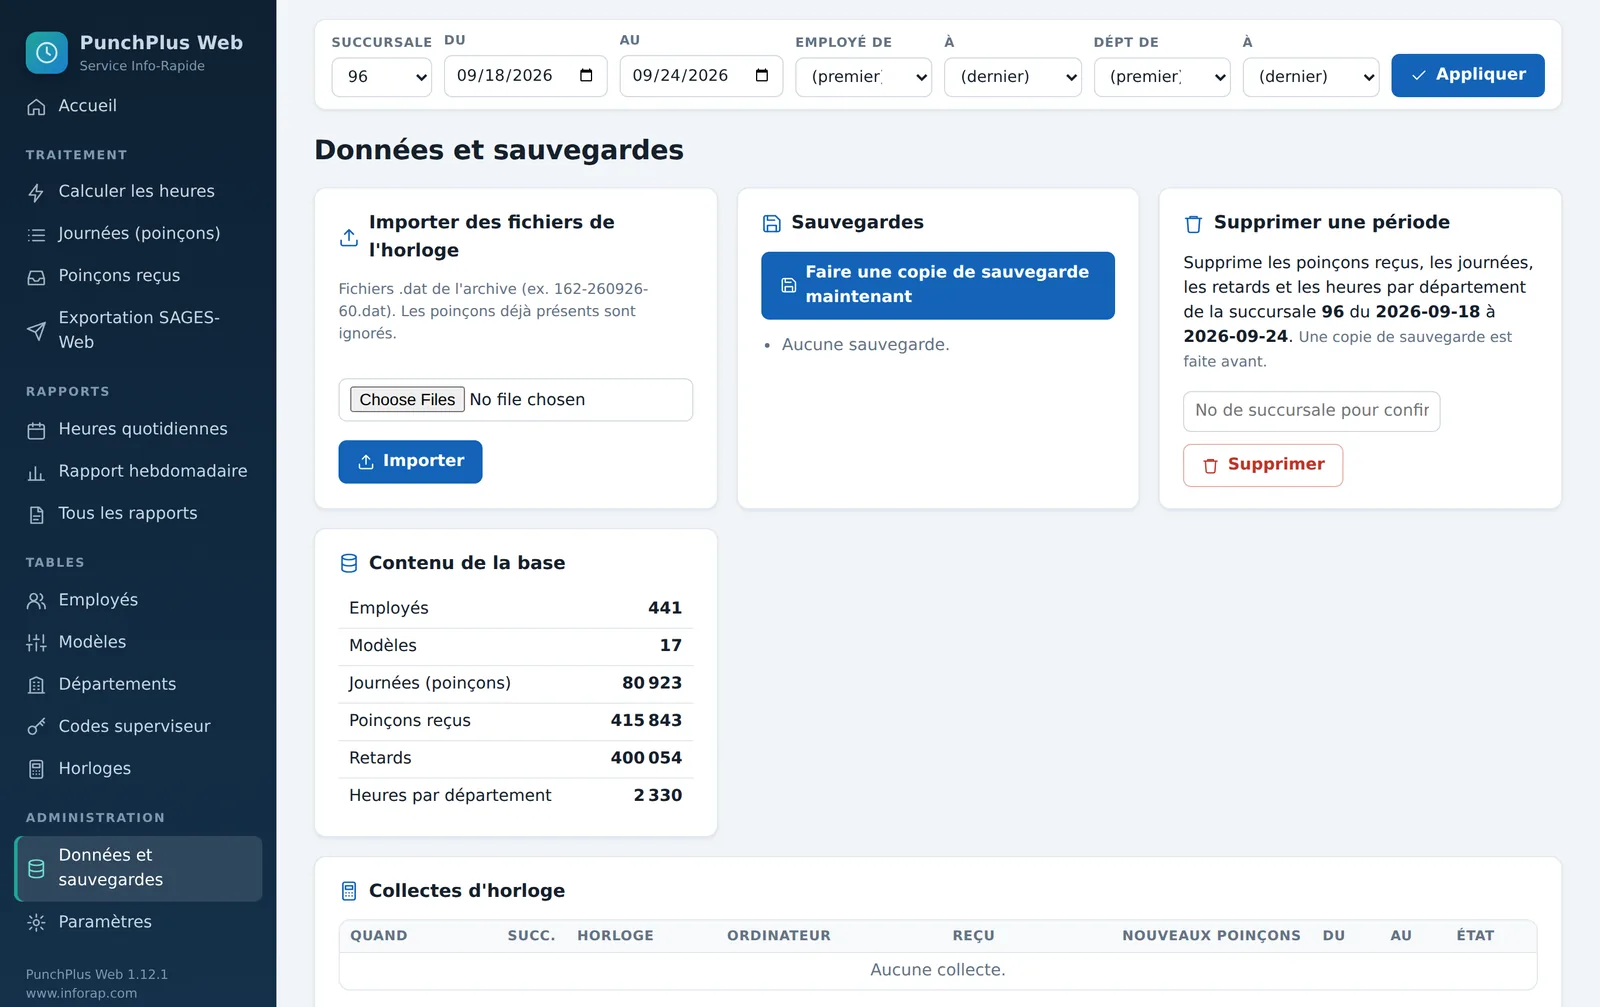Go to Accueil in the sidebar

[x=138, y=106]
